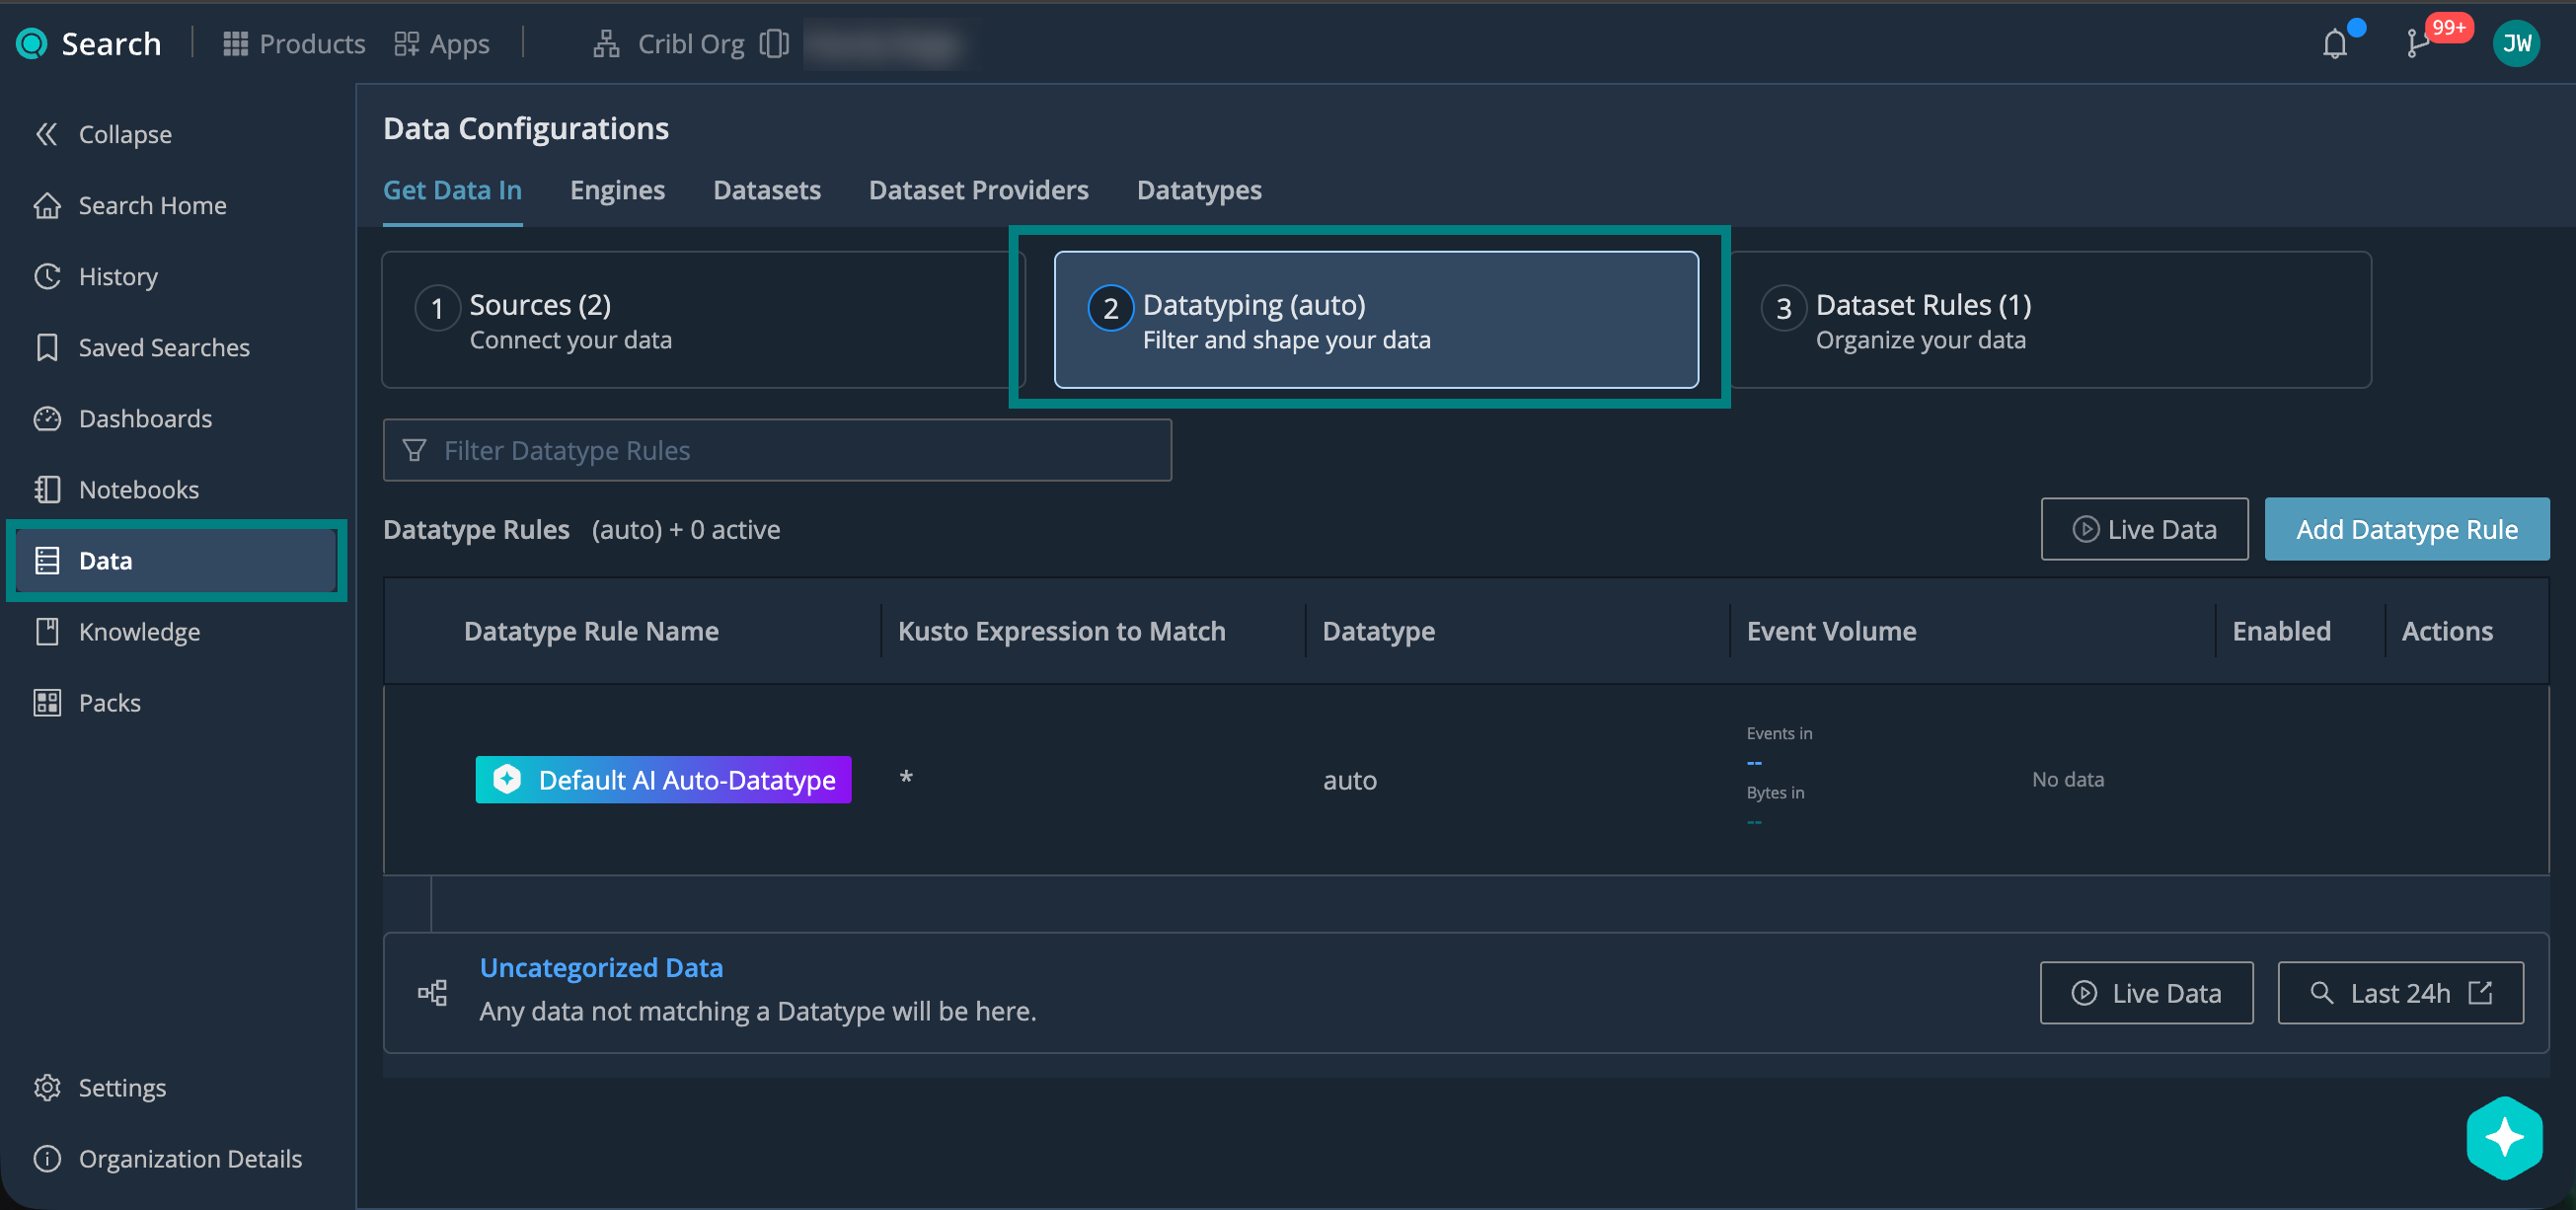
Task: Select Data in the sidebar
Action: (176, 560)
